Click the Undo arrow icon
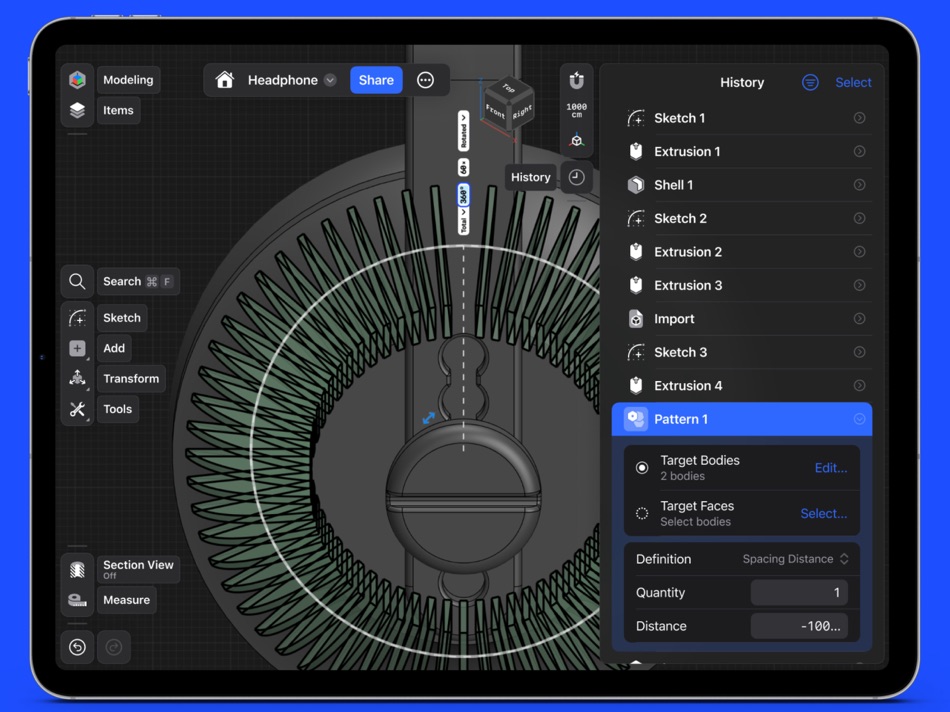Screen dimensions: 950x712 tap(77, 647)
